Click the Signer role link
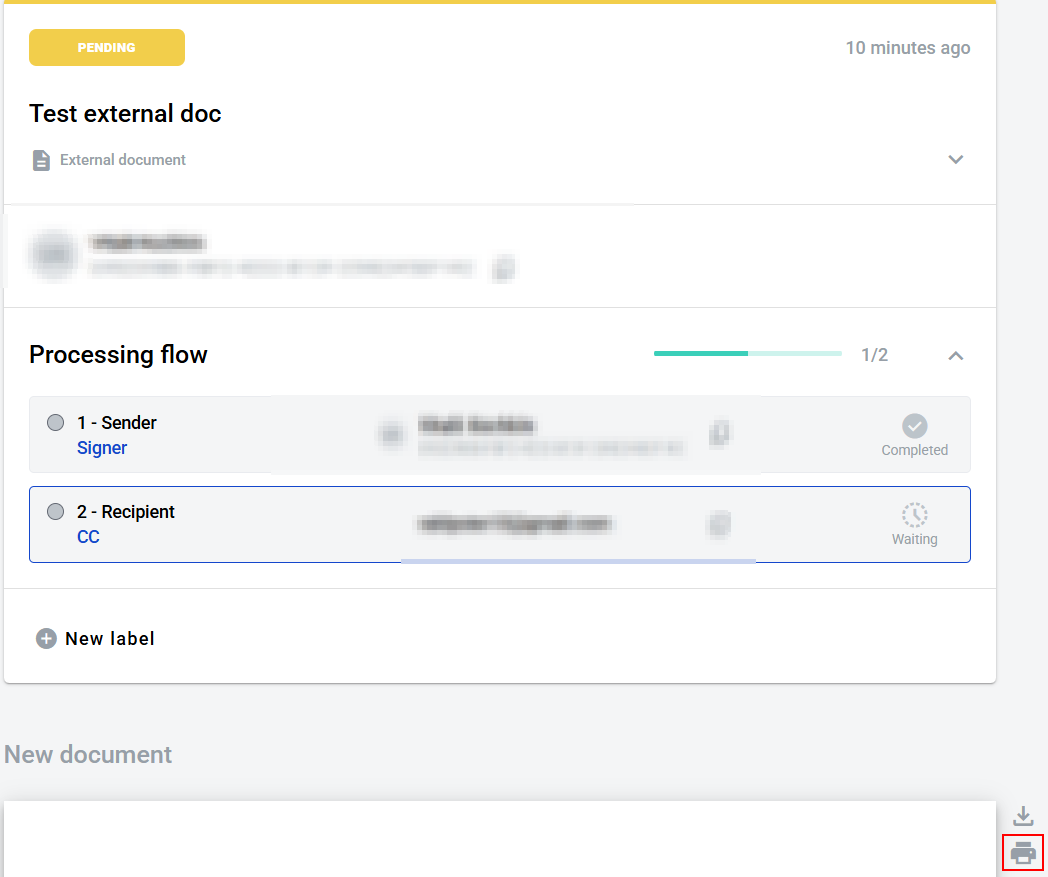Image resolution: width=1048 pixels, height=877 pixels. click(102, 448)
